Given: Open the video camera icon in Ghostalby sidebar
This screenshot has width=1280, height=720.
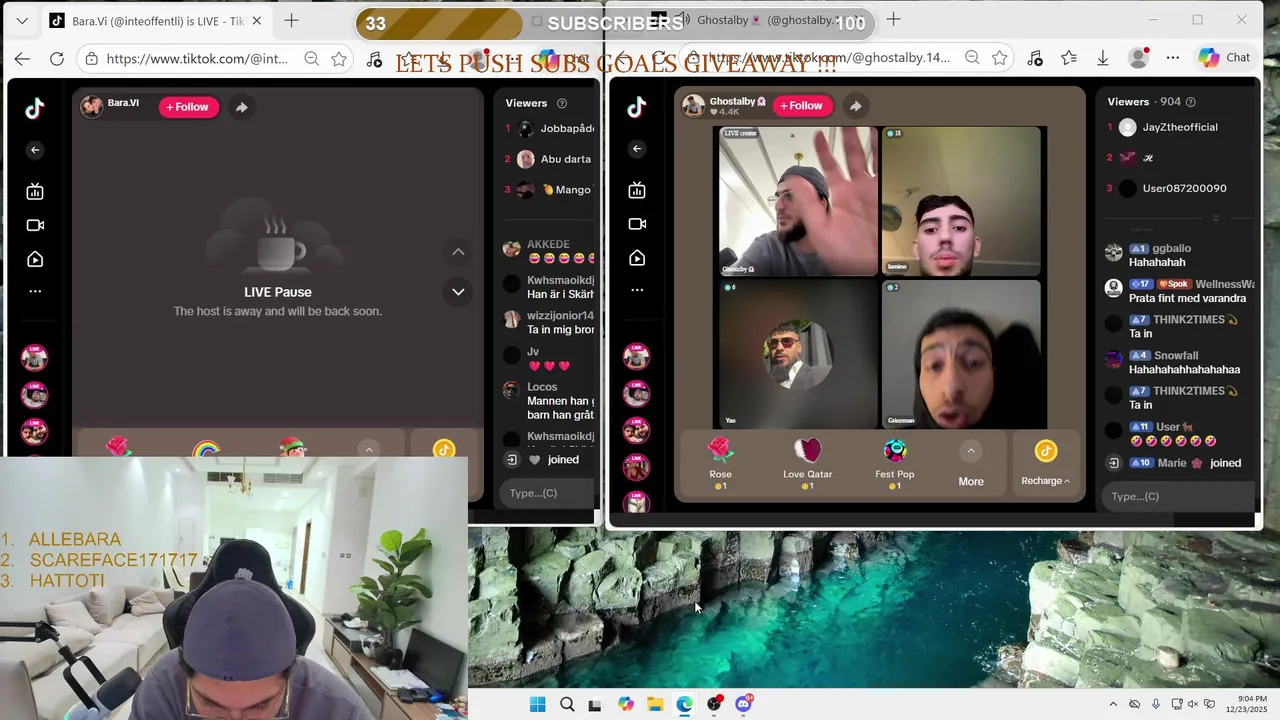Looking at the screenshot, I should click(637, 224).
